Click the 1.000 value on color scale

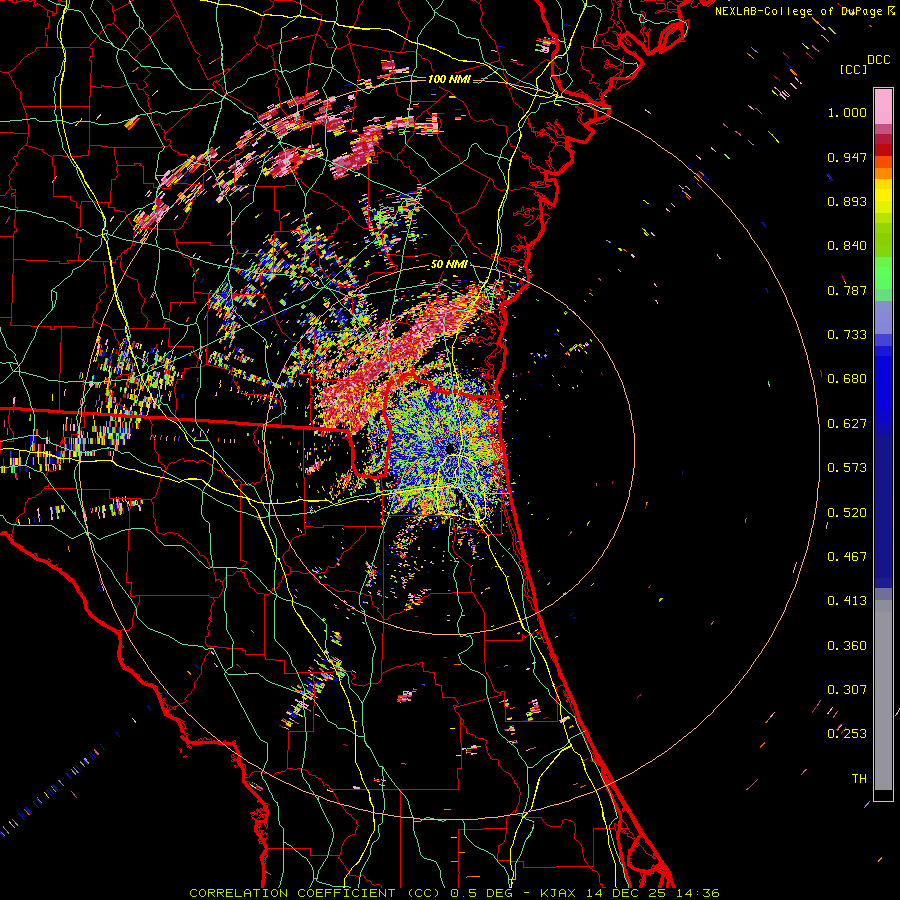[847, 112]
